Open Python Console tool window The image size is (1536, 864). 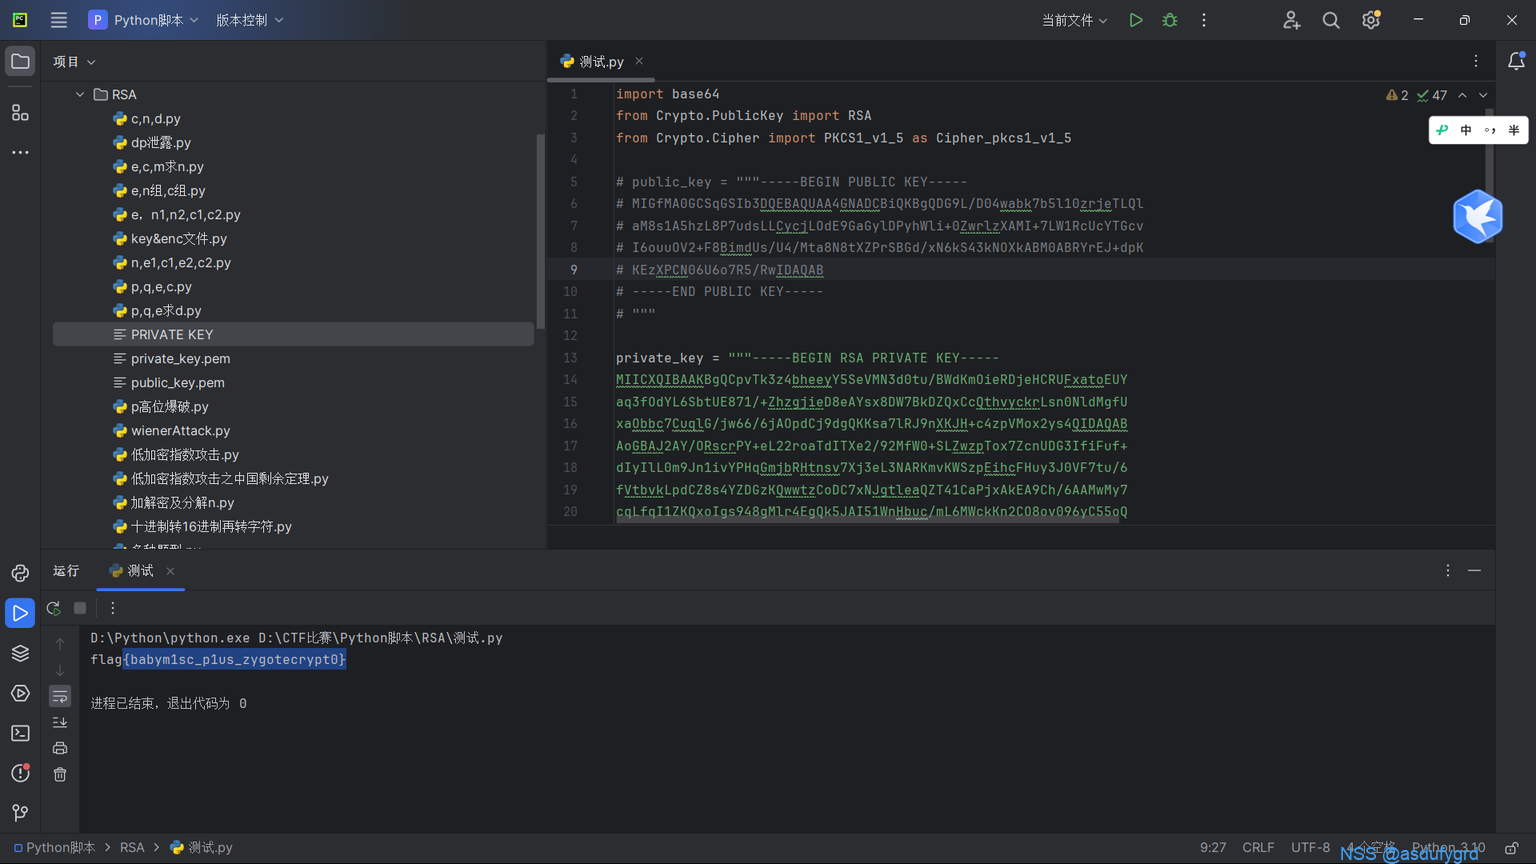tap(20, 573)
